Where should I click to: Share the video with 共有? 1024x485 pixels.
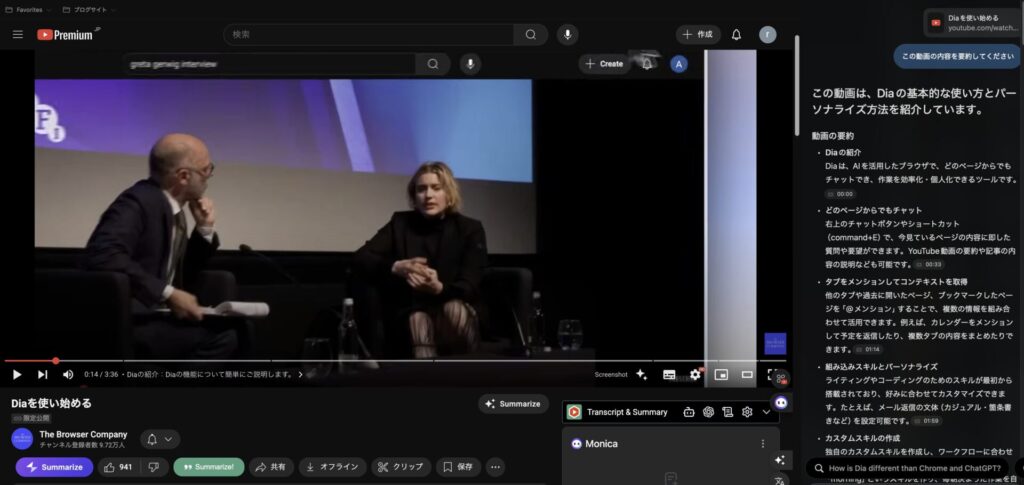click(271, 467)
